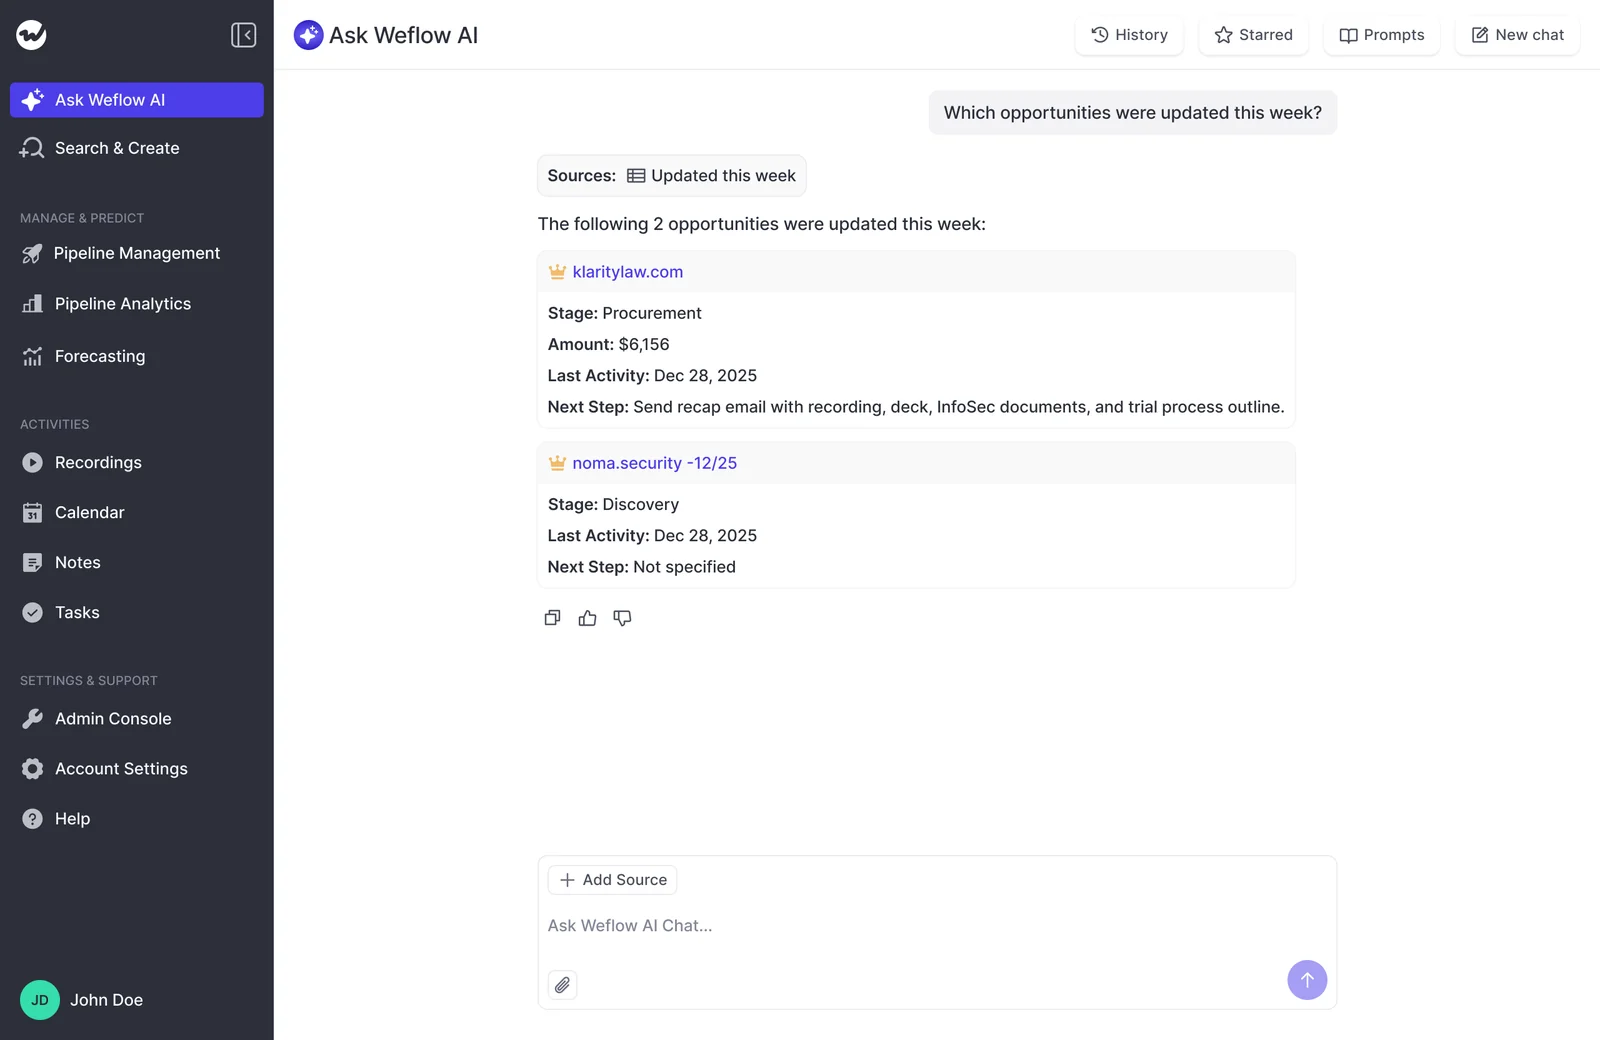This screenshot has width=1600, height=1040.
Task: Click the crown icon beside klaritylaw.com
Action: pos(557,272)
